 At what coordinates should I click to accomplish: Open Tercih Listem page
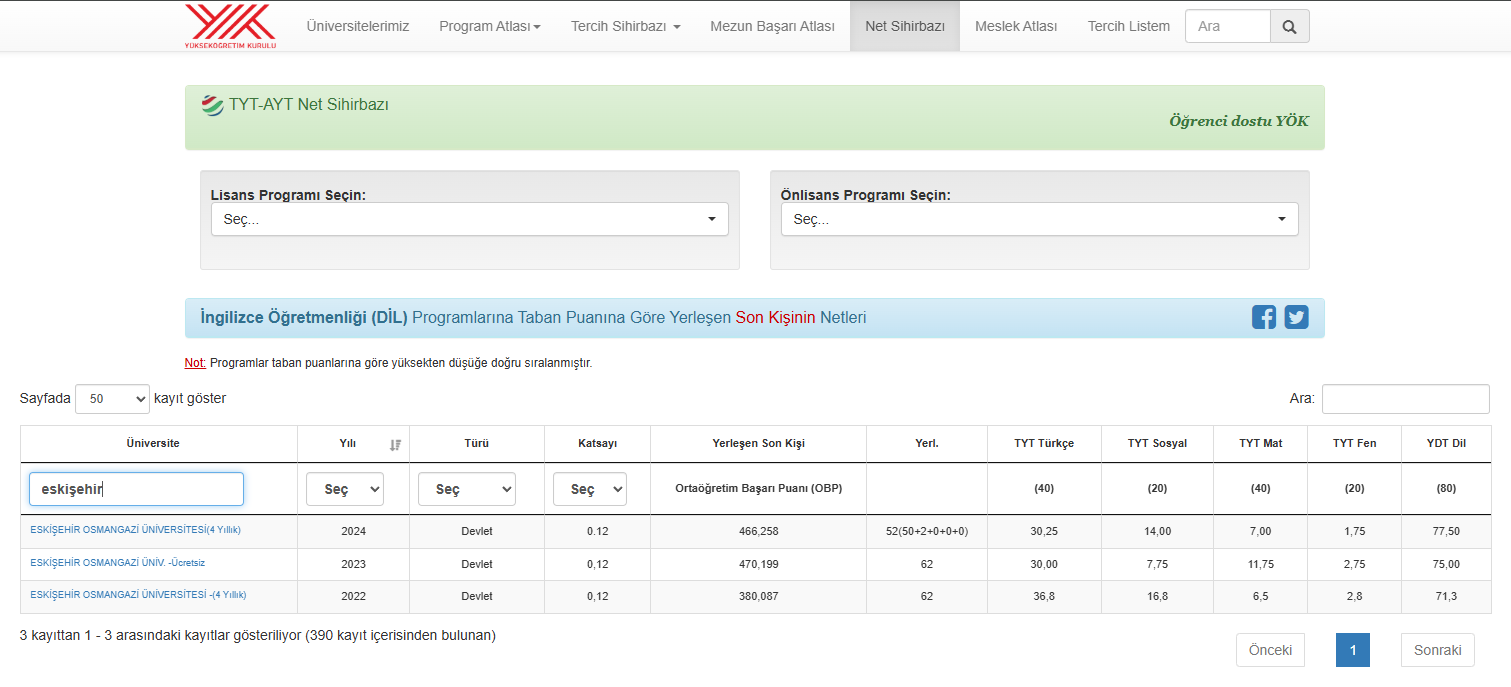(1128, 26)
